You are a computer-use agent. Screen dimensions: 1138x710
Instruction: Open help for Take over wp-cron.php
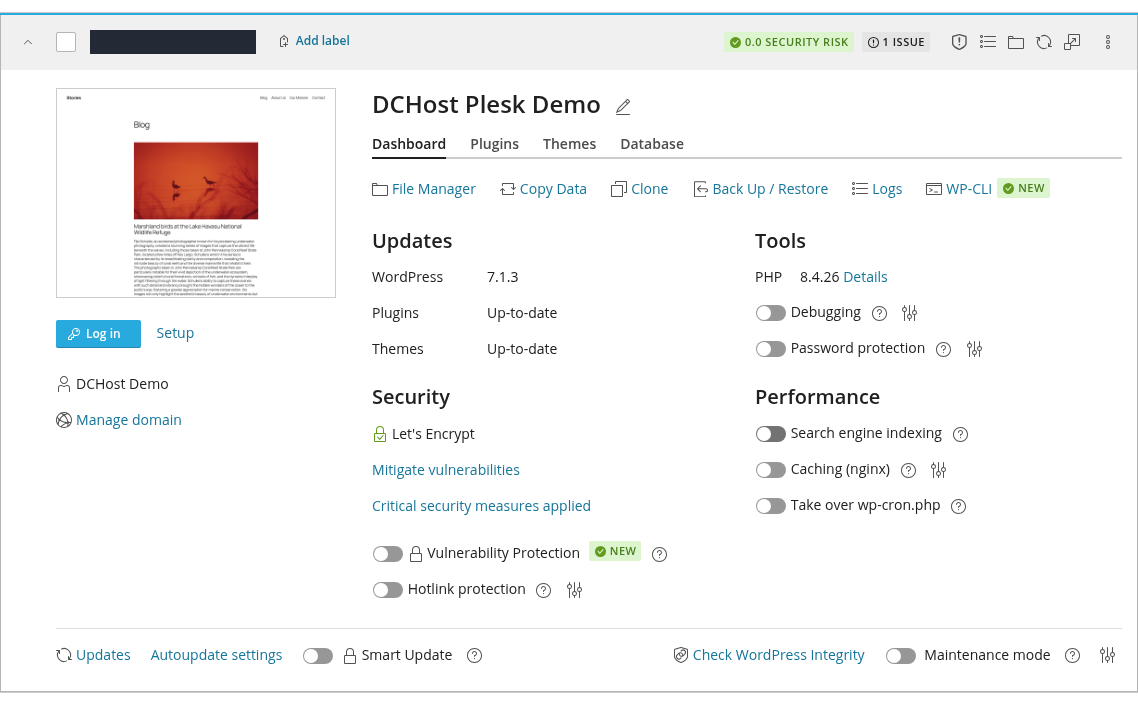click(x=959, y=506)
